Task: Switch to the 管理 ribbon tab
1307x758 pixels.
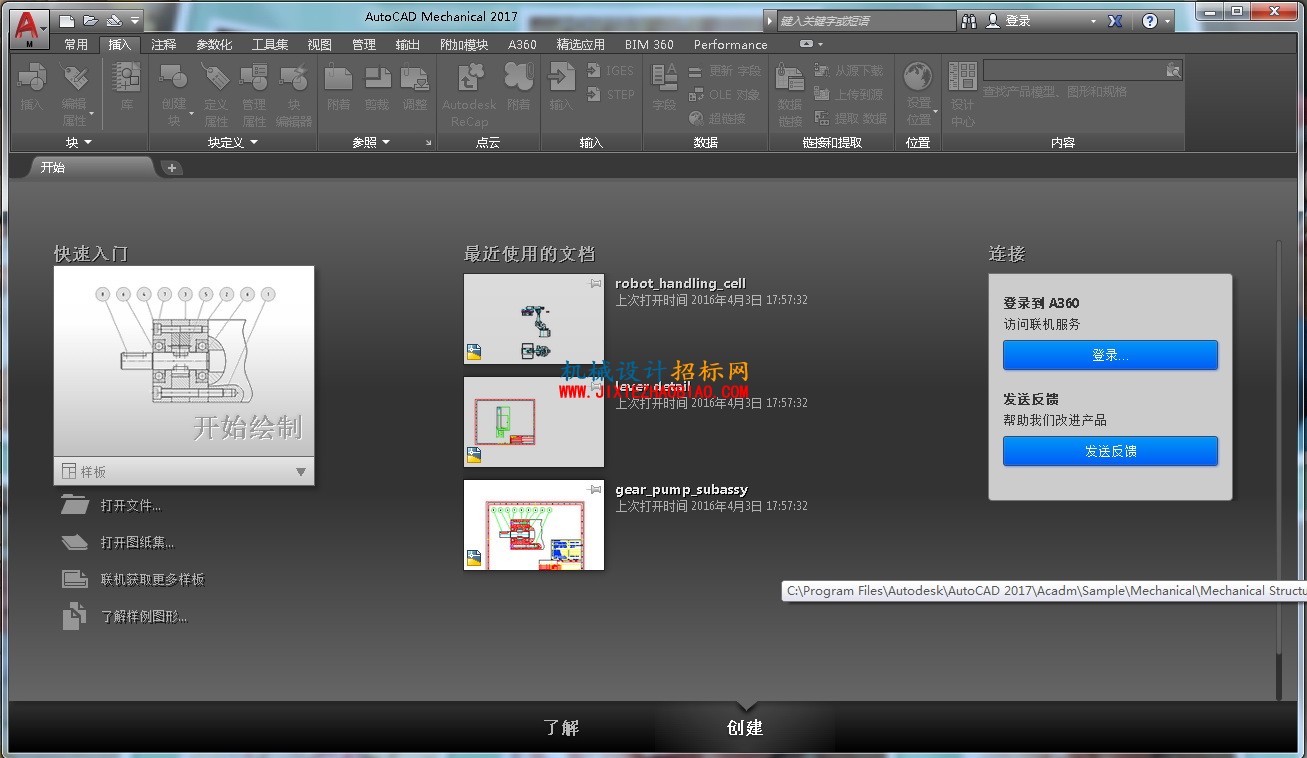Action: coord(364,44)
